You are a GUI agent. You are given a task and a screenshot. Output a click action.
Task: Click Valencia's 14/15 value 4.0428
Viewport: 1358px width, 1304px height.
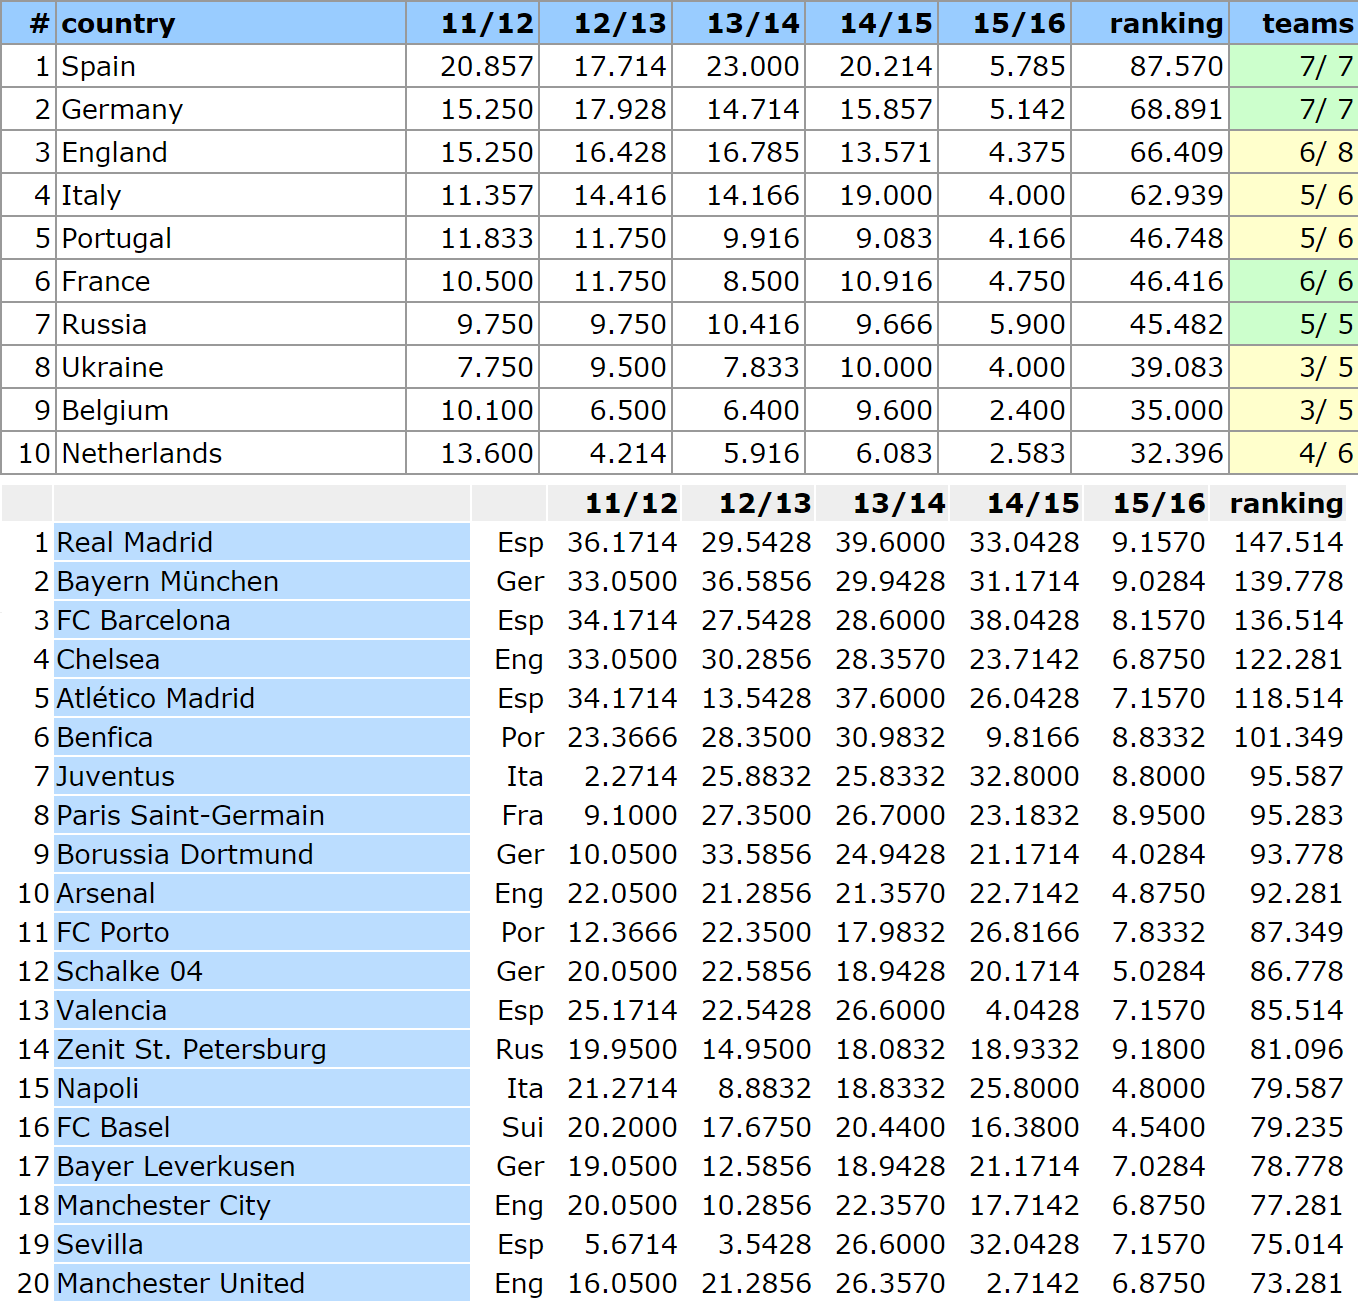(x=1033, y=1010)
